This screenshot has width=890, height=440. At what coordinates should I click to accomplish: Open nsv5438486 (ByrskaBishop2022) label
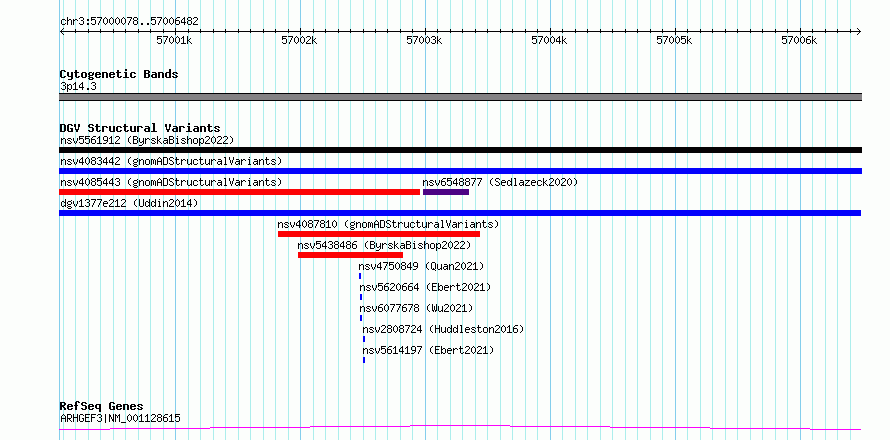(x=384, y=245)
